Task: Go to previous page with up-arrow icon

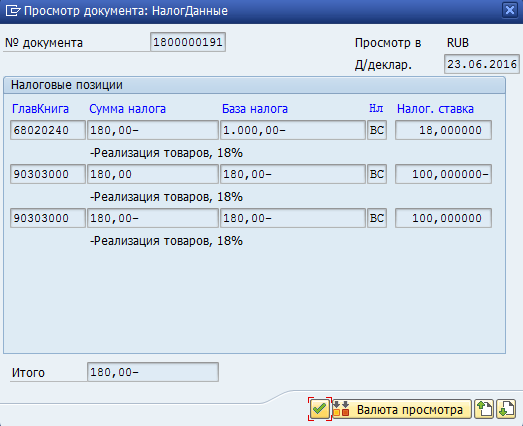Action: (484, 409)
